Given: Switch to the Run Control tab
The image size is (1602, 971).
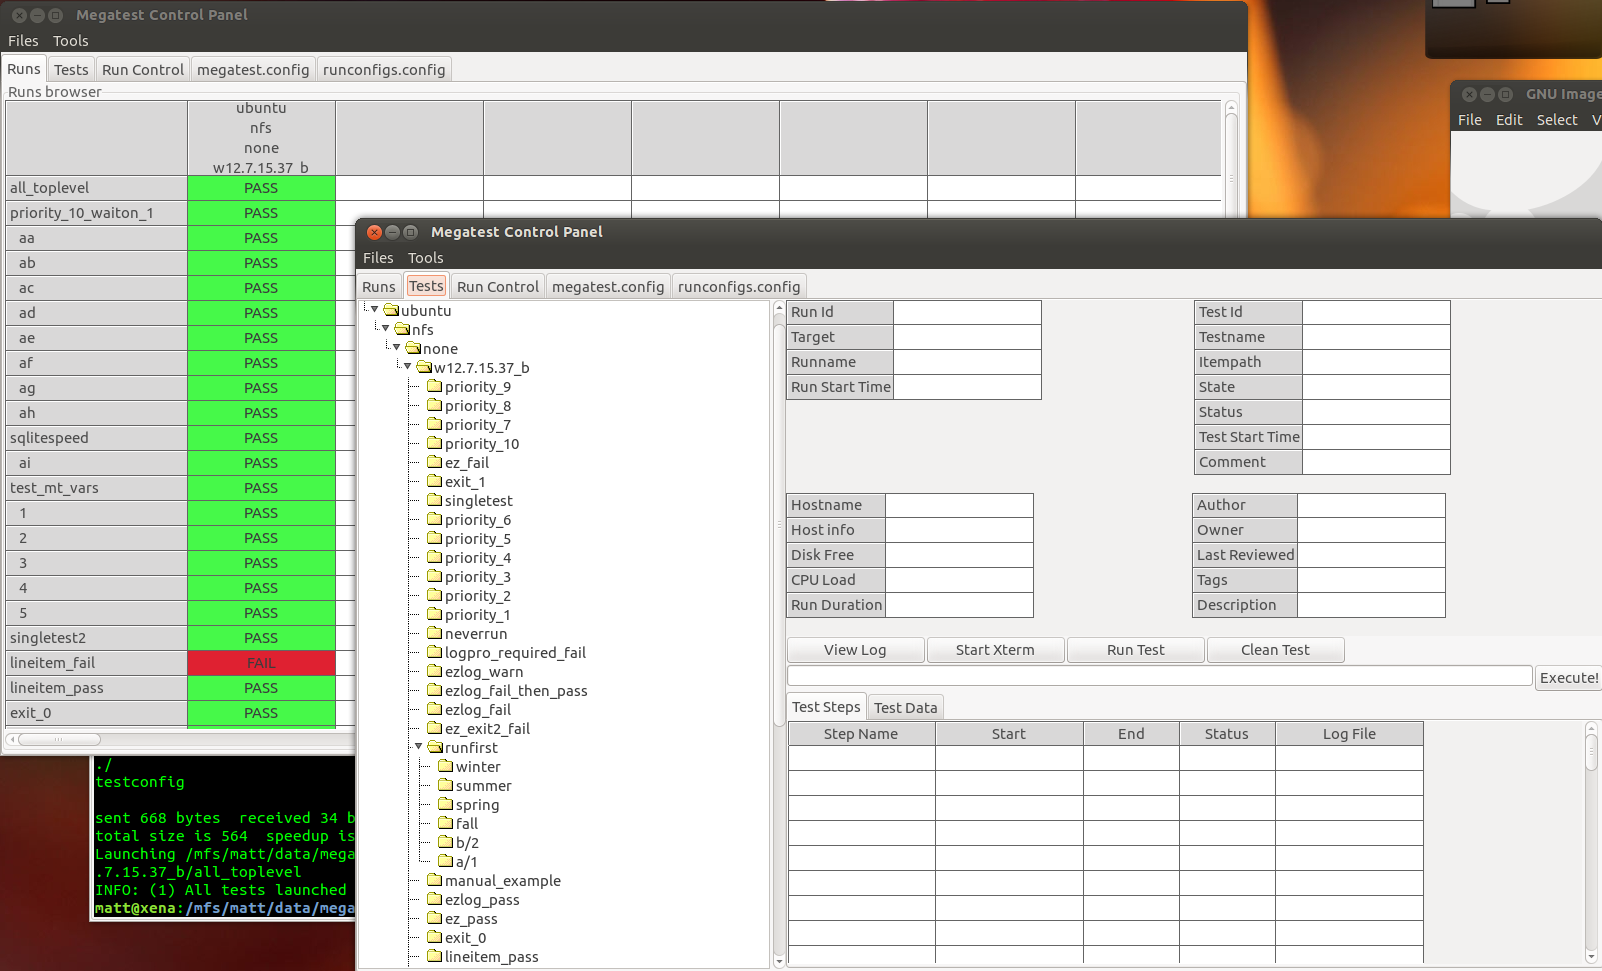Looking at the screenshot, I should (x=497, y=287).
